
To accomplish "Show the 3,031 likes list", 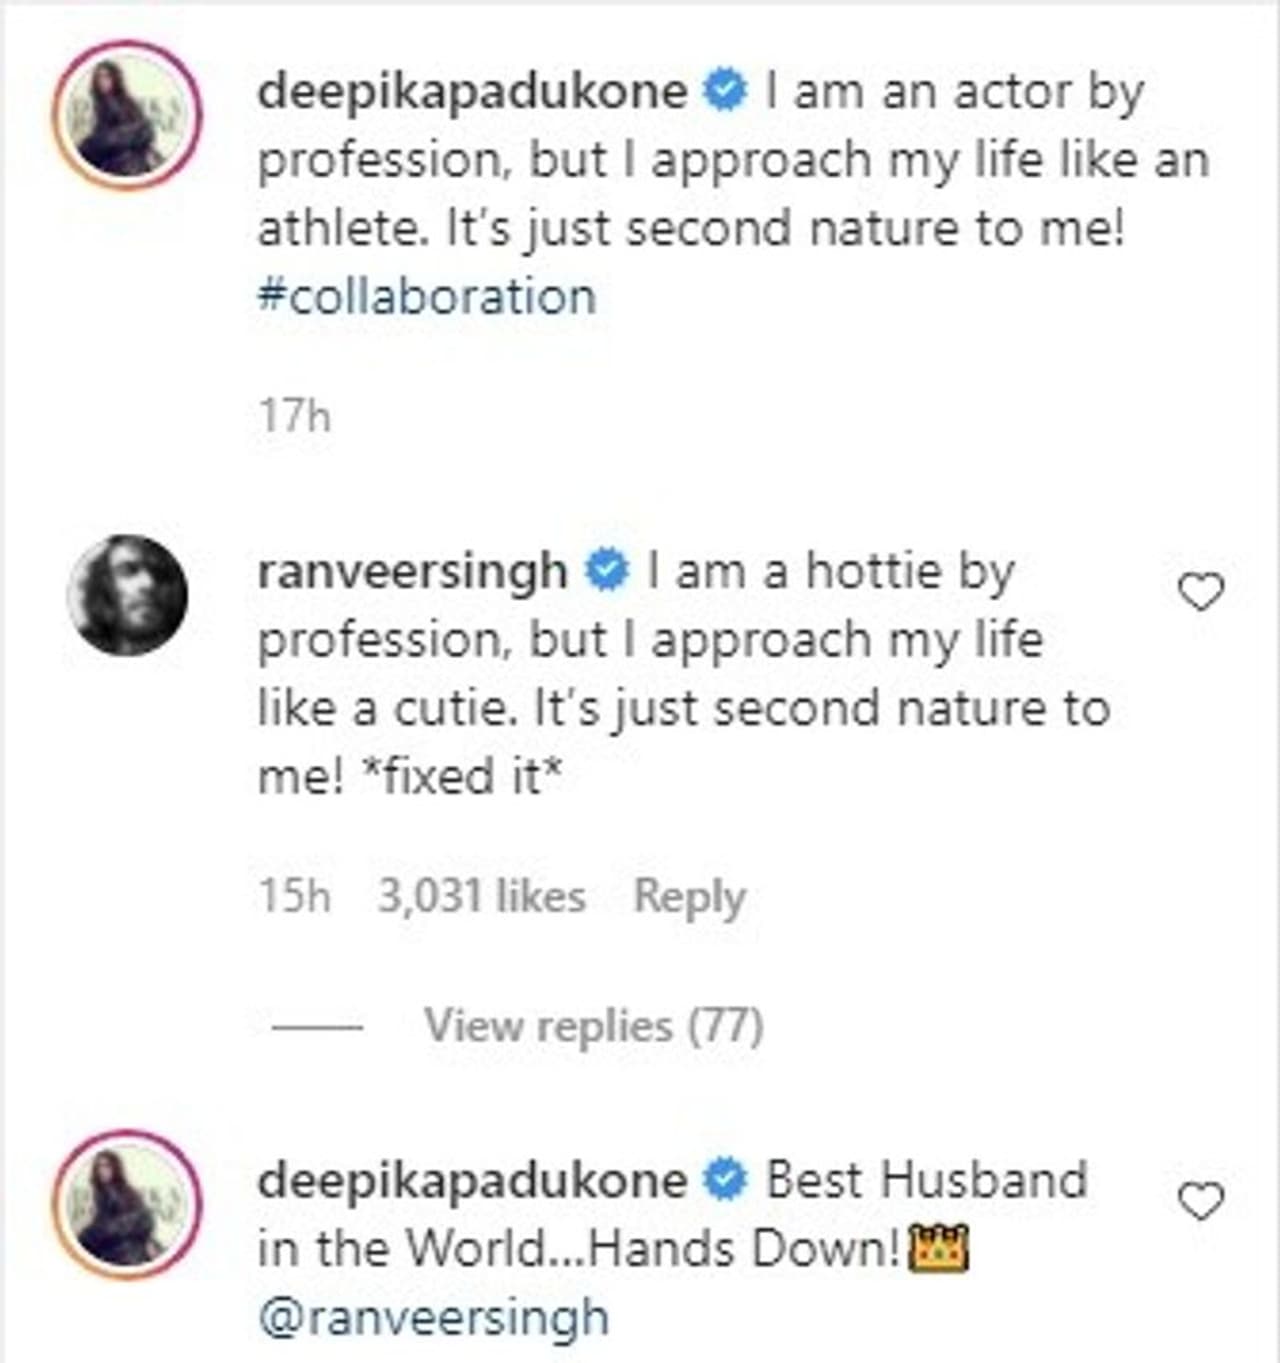I will point(481,896).
